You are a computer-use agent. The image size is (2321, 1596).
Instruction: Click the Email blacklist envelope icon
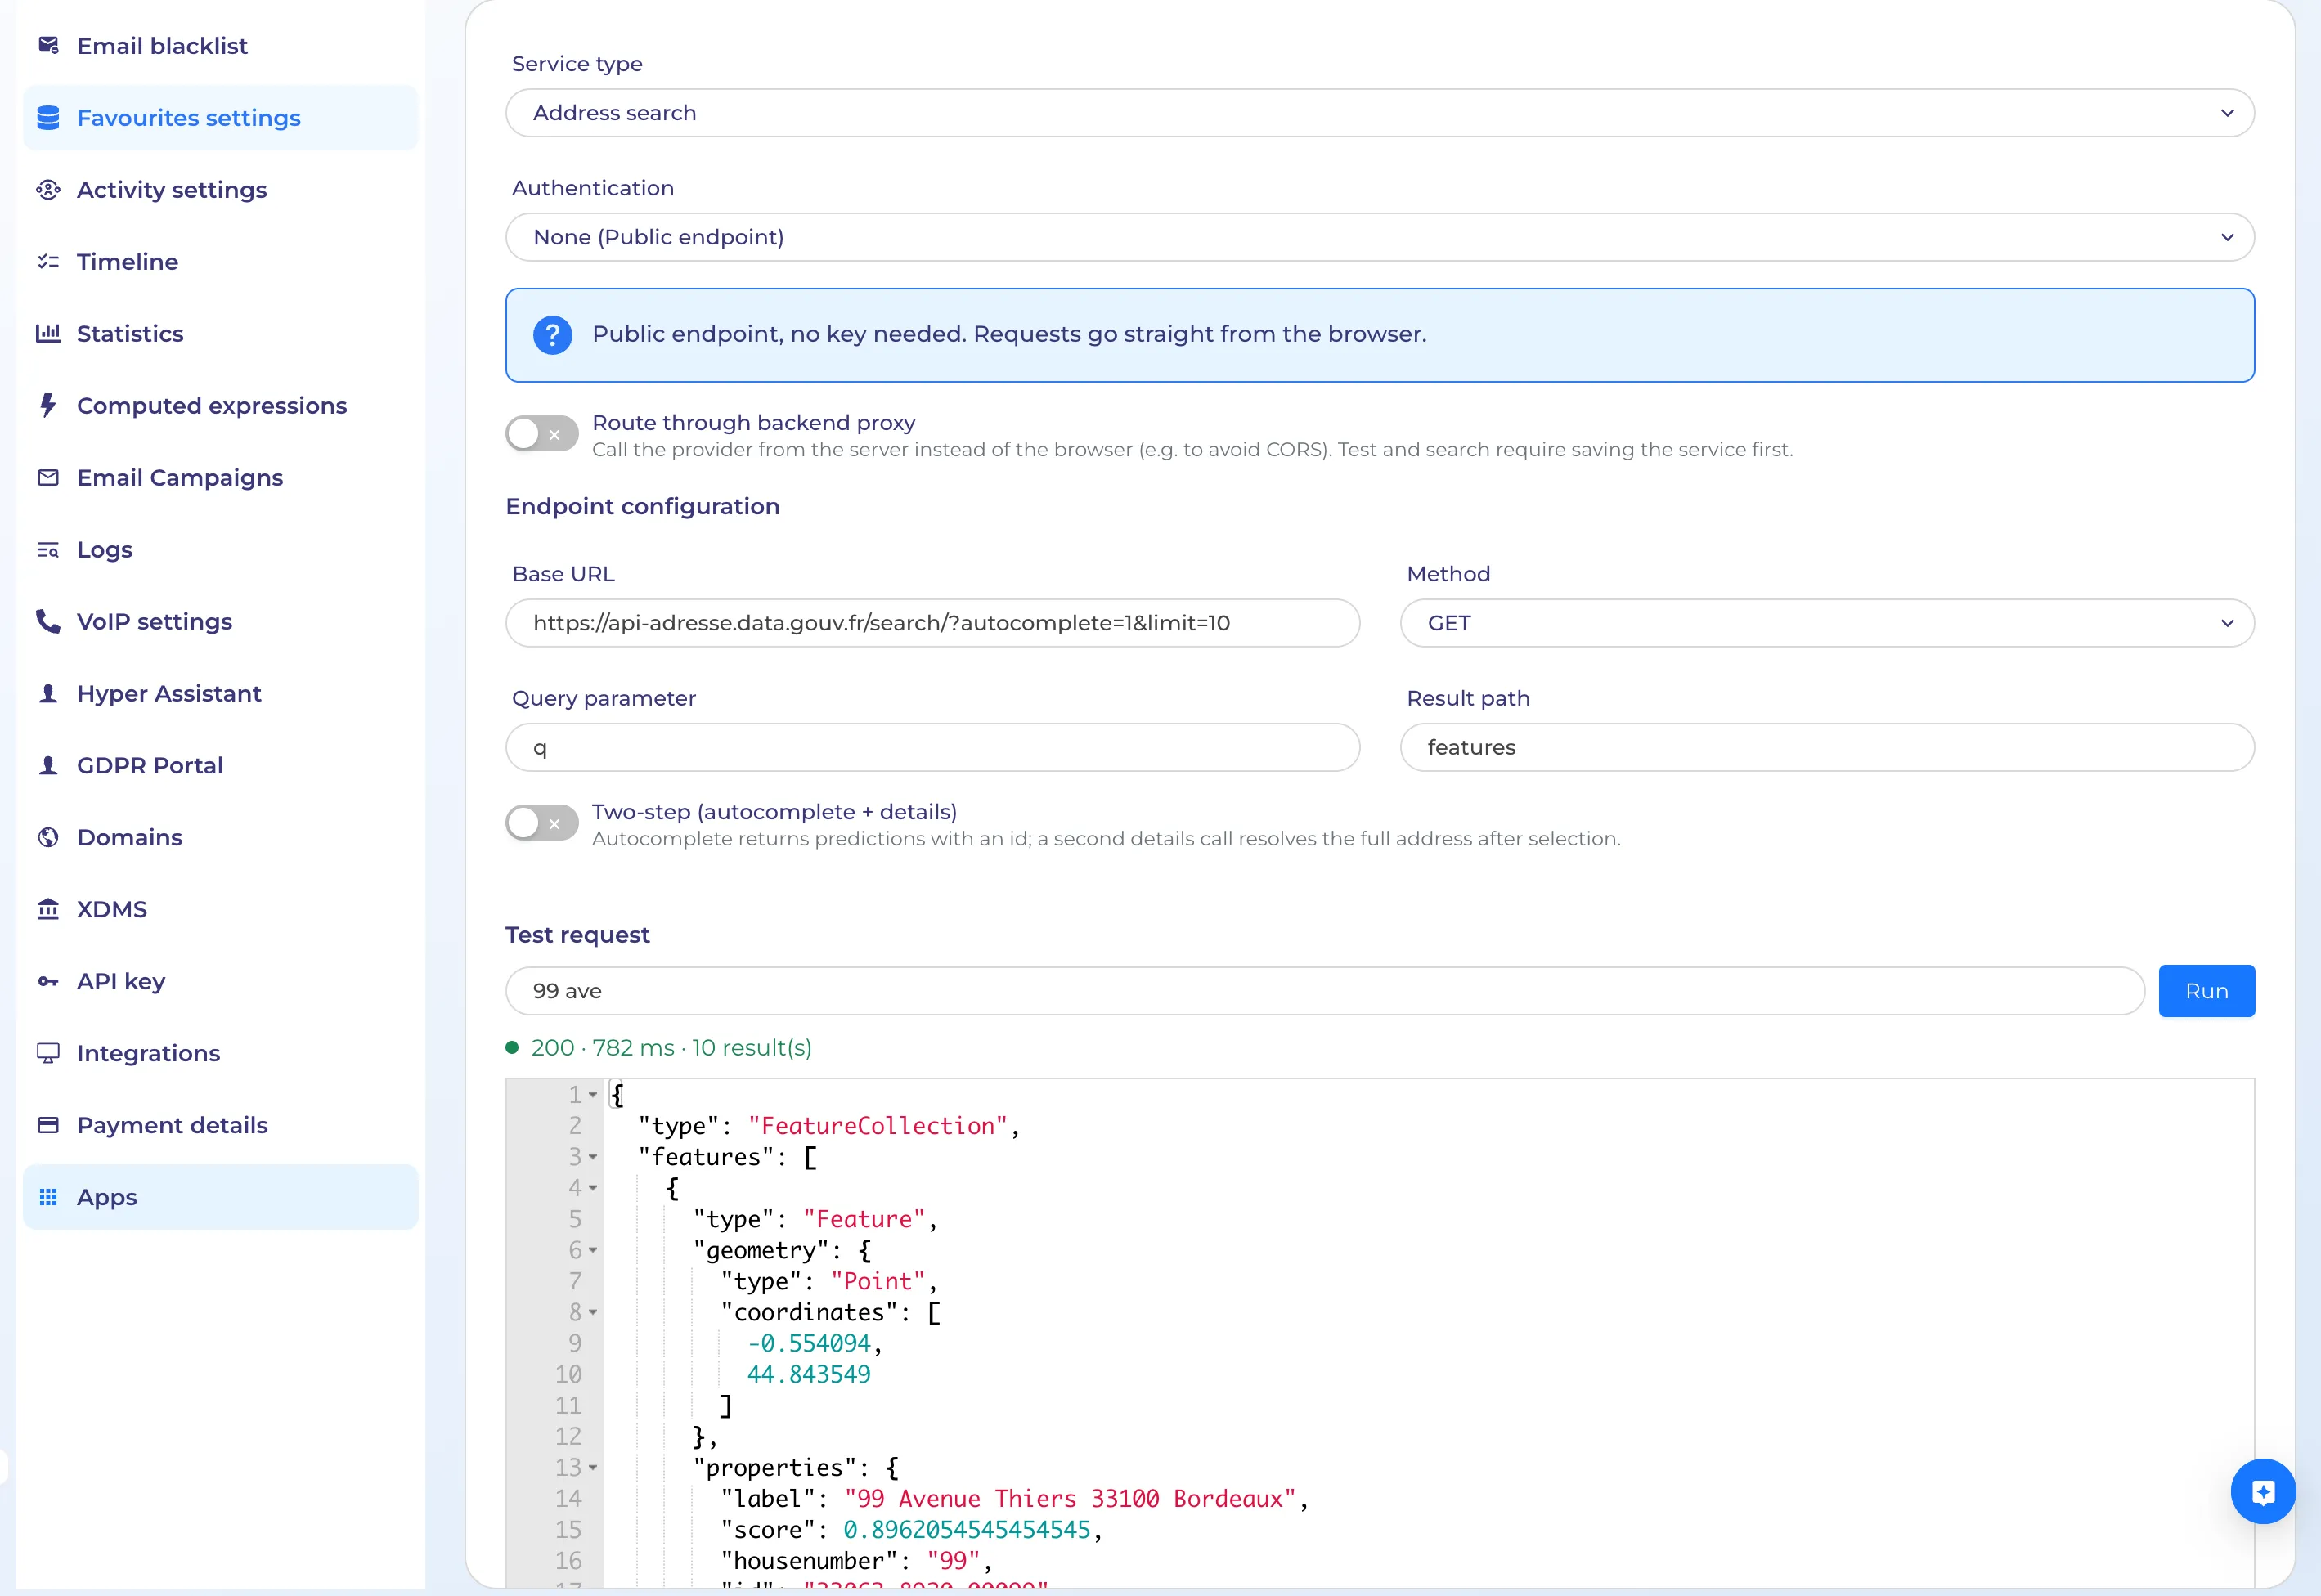tap(48, 45)
